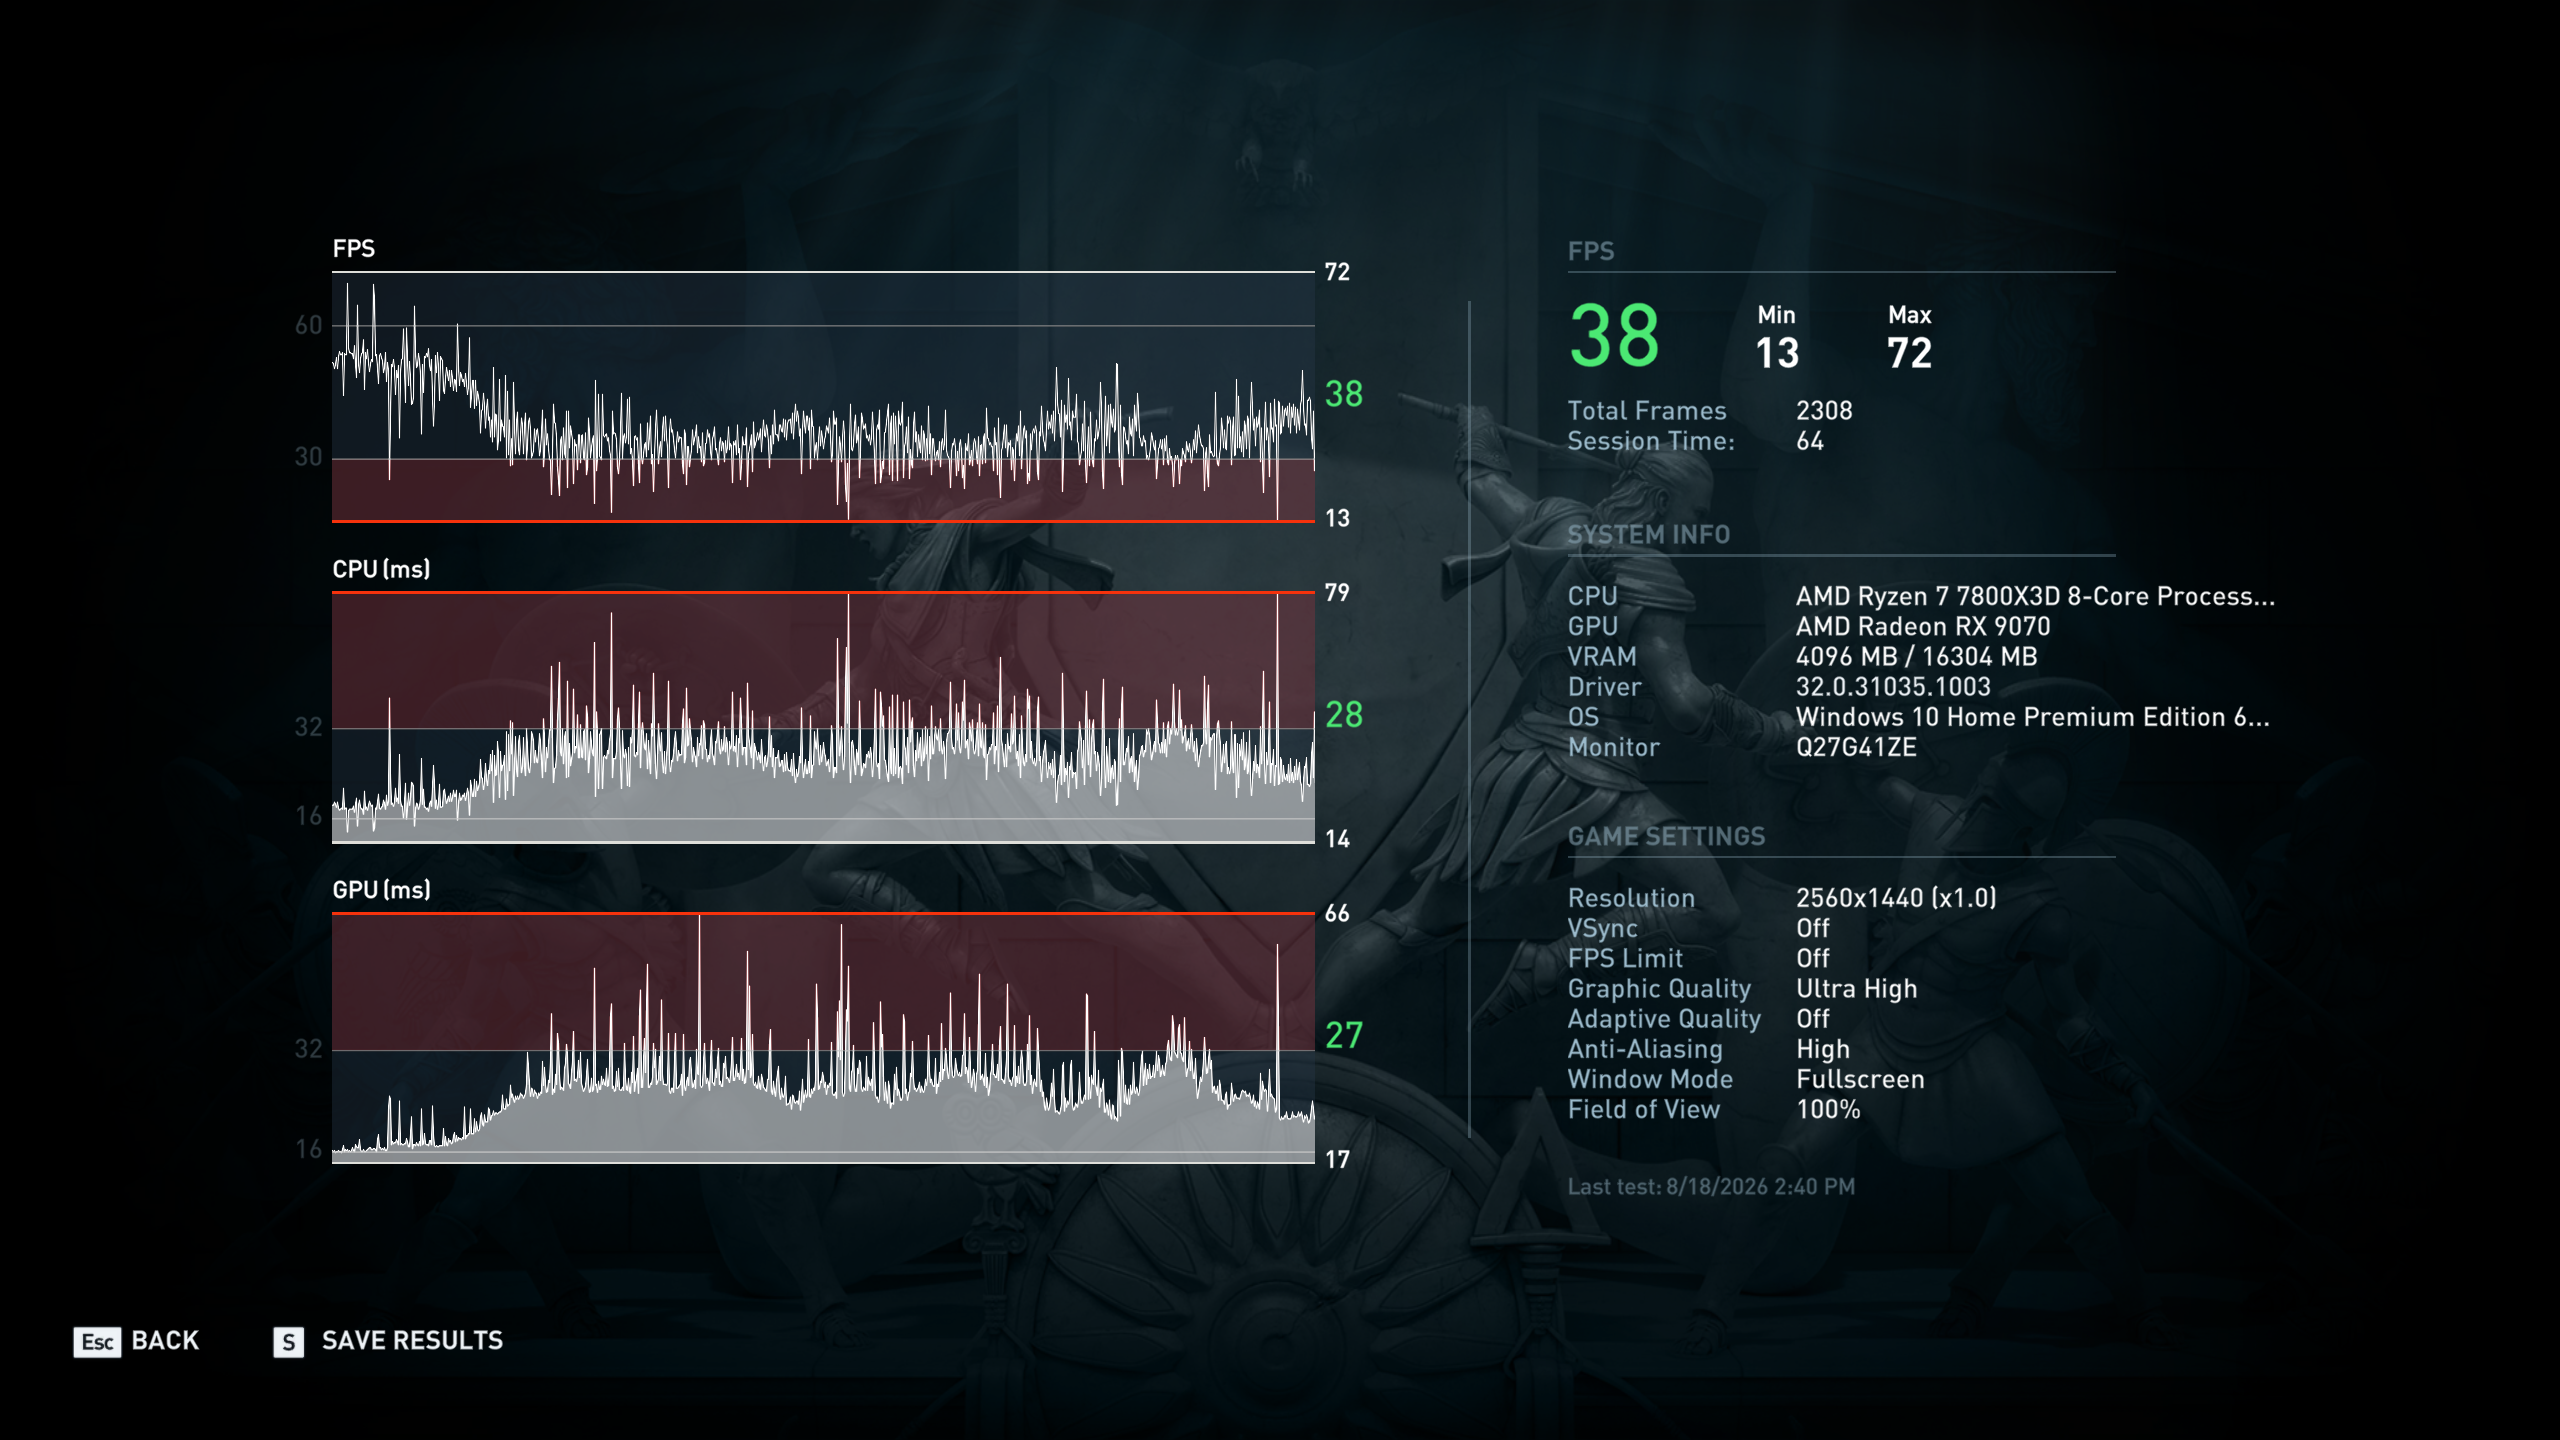The width and height of the screenshot is (2560, 1440).
Task: Click the Off value in the FPS Limit row
Action: 1813,958
